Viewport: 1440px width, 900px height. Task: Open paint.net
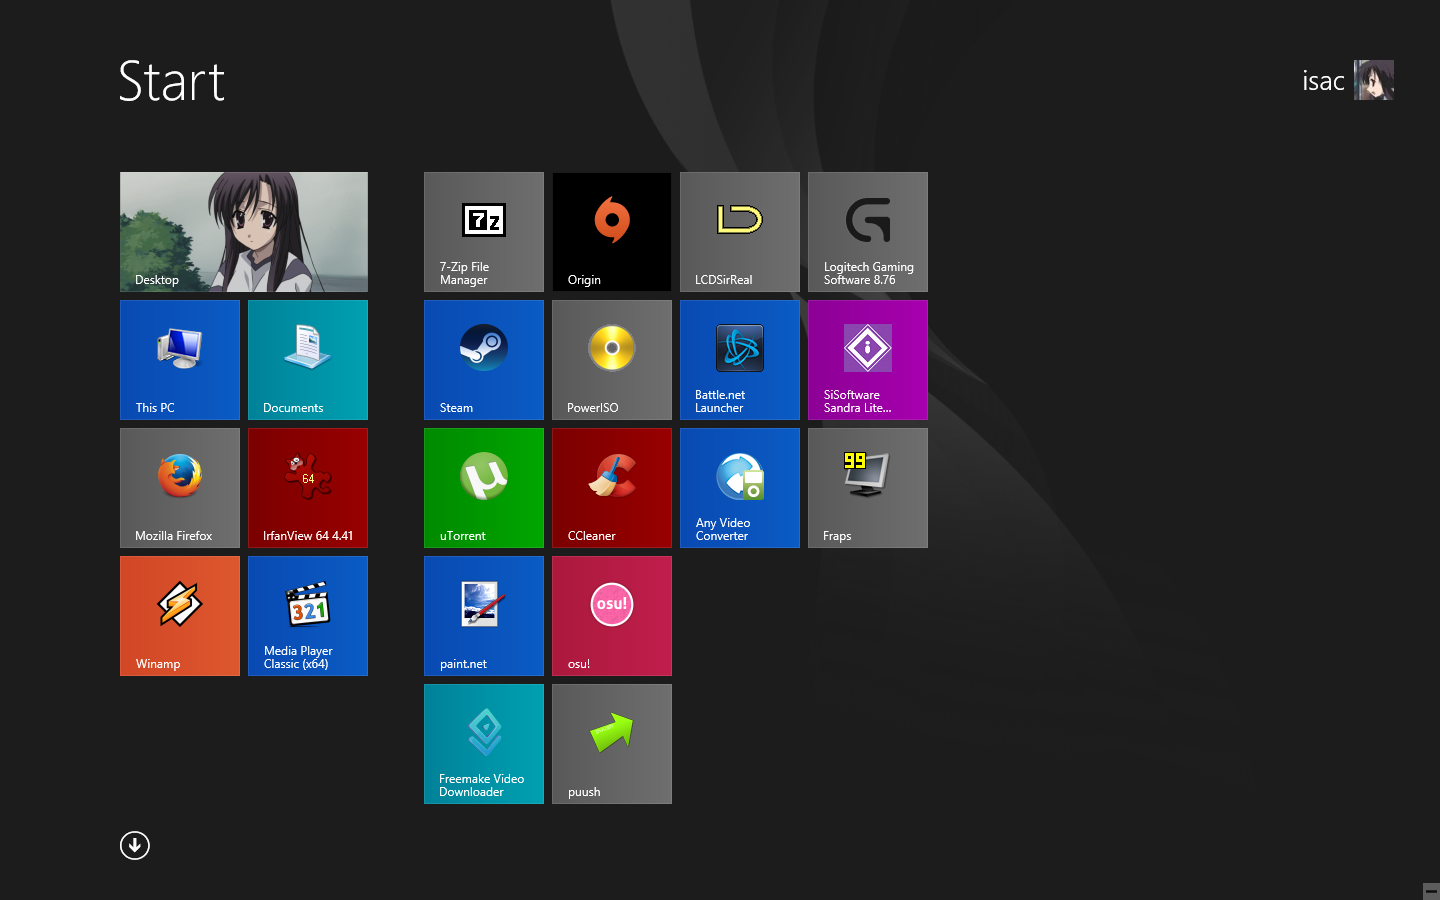pyautogui.click(x=484, y=616)
